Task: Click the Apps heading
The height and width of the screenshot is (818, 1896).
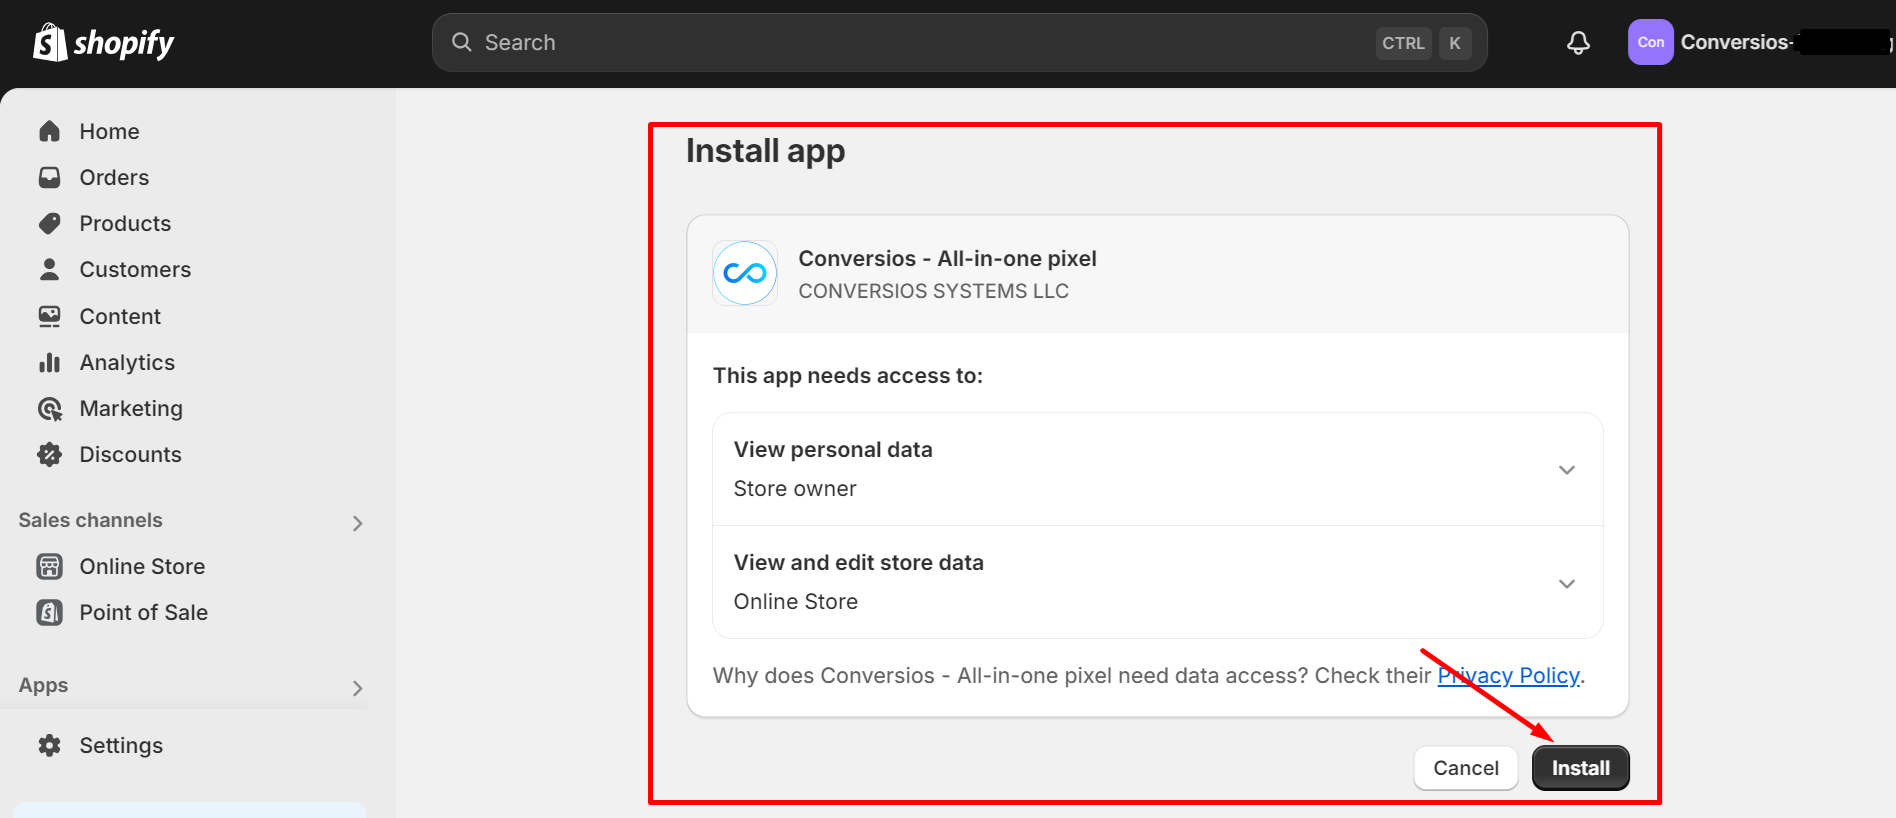Action: [x=43, y=685]
